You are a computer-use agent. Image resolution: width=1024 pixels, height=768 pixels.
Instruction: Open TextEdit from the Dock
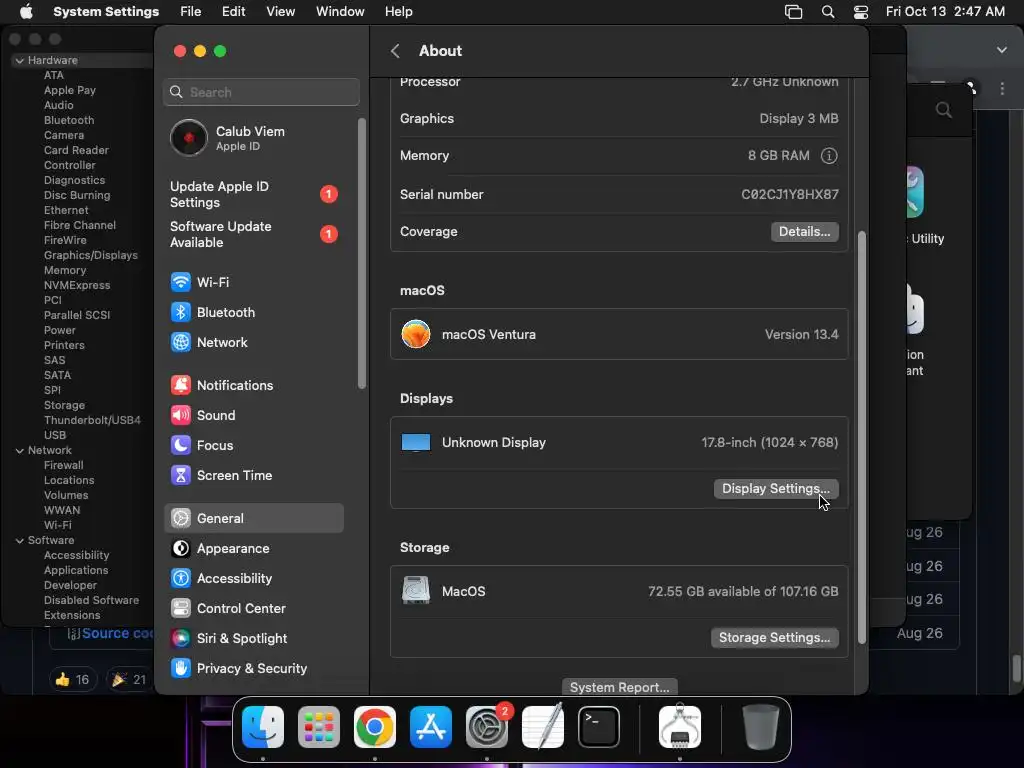coord(543,727)
